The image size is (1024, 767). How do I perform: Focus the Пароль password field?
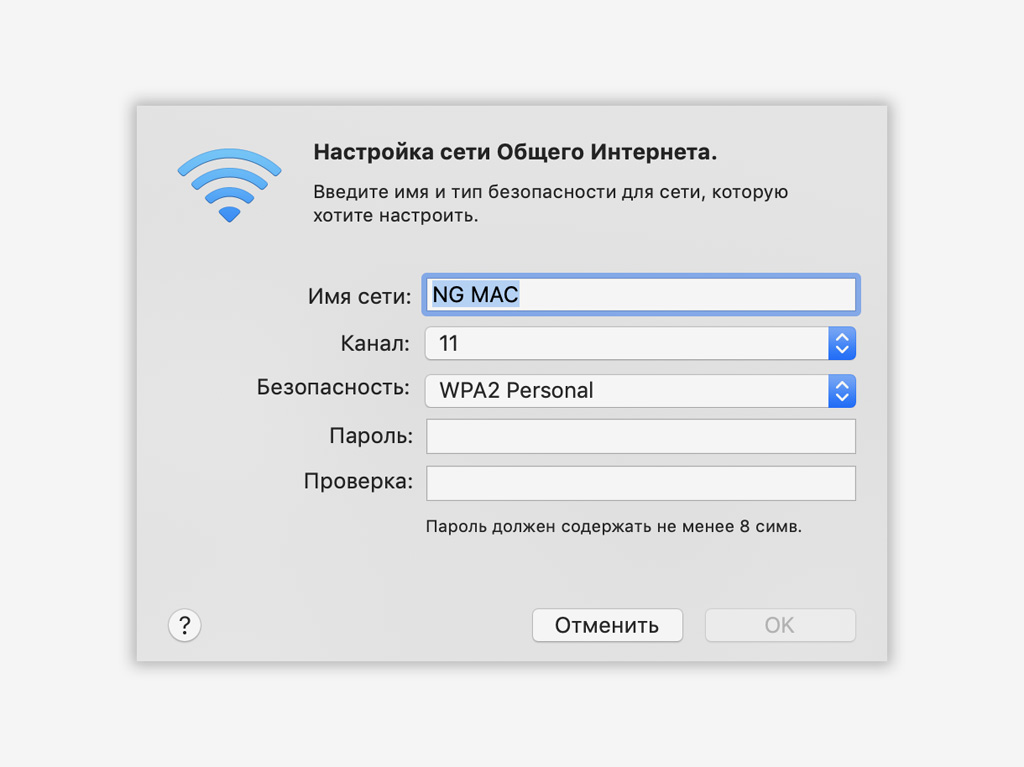[641, 436]
